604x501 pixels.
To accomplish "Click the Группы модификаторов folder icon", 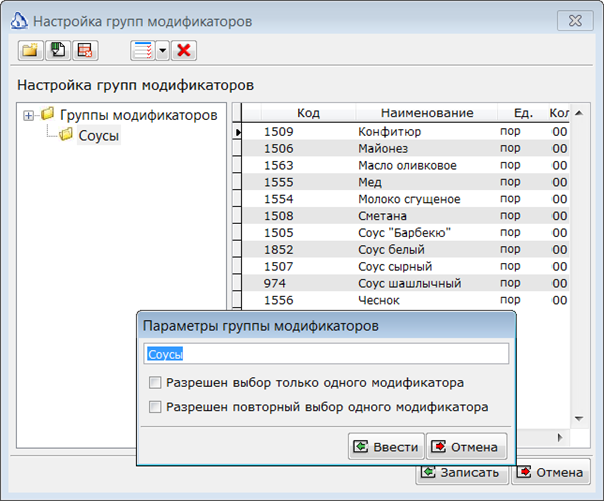I will [x=48, y=113].
